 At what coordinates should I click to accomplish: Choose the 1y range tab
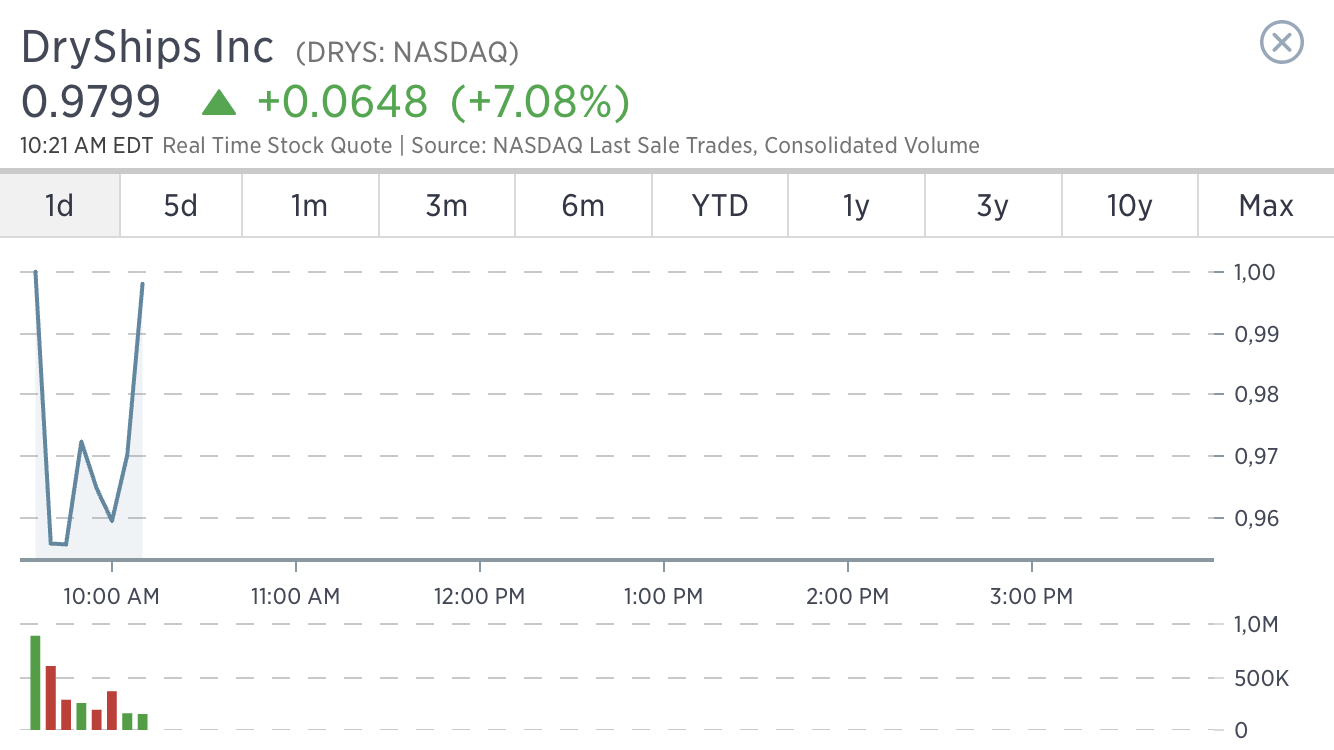tap(856, 205)
